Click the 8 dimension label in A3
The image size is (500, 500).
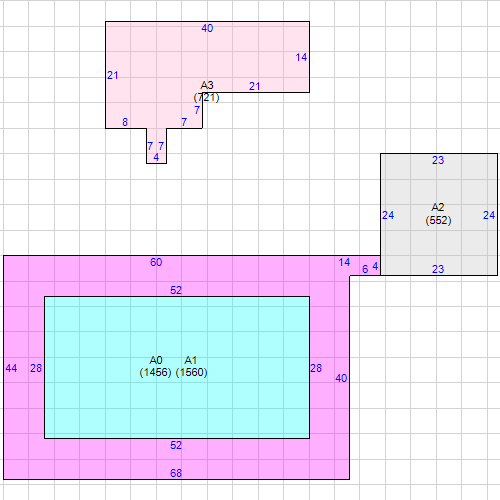point(125,122)
